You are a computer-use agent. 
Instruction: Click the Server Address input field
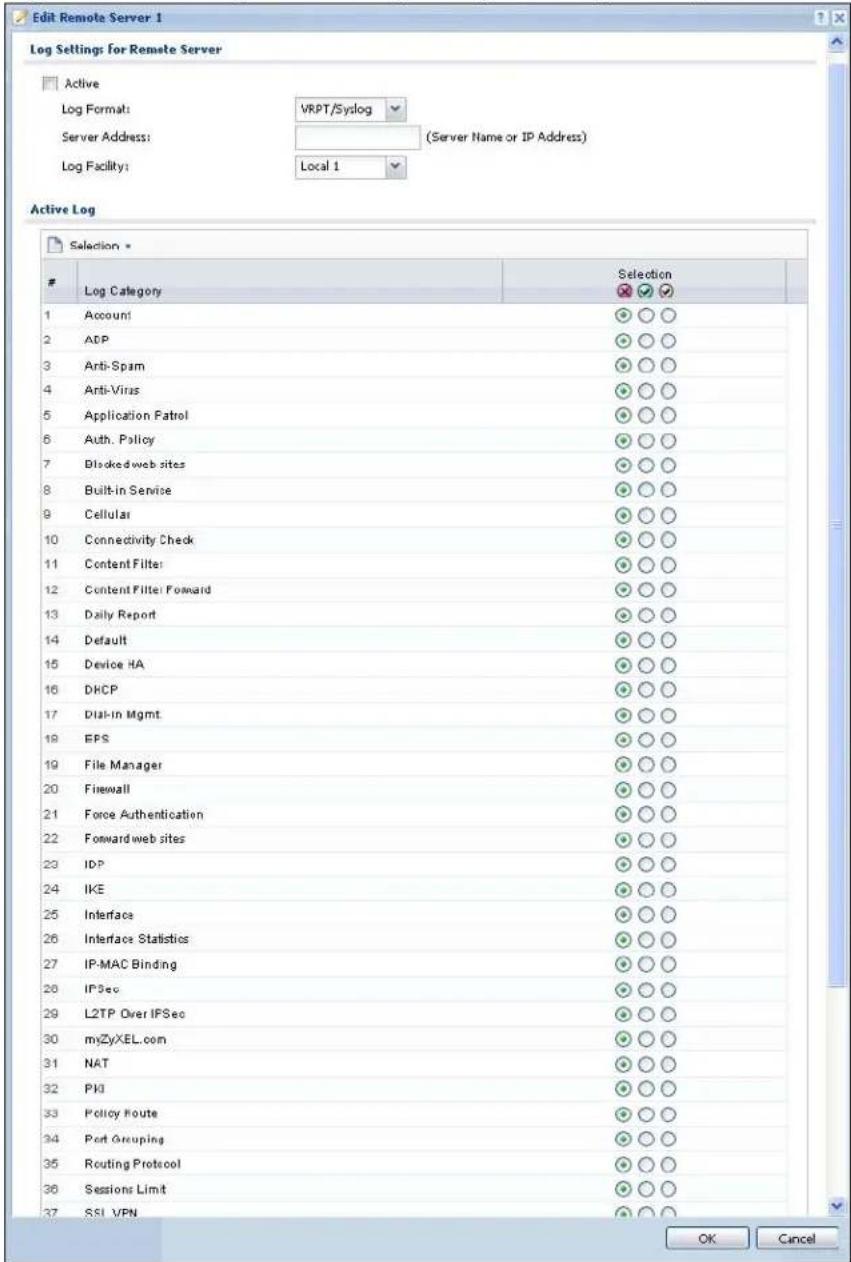(x=357, y=137)
